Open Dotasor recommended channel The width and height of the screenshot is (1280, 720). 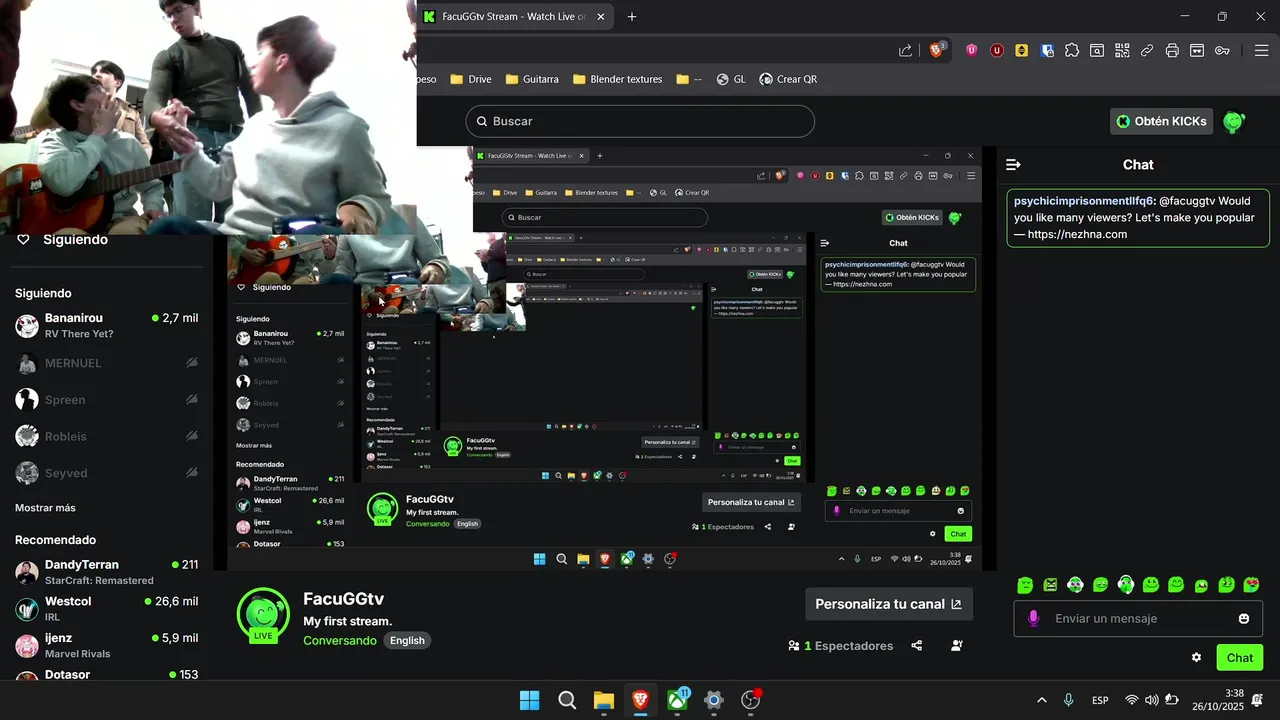tap(106, 674)
